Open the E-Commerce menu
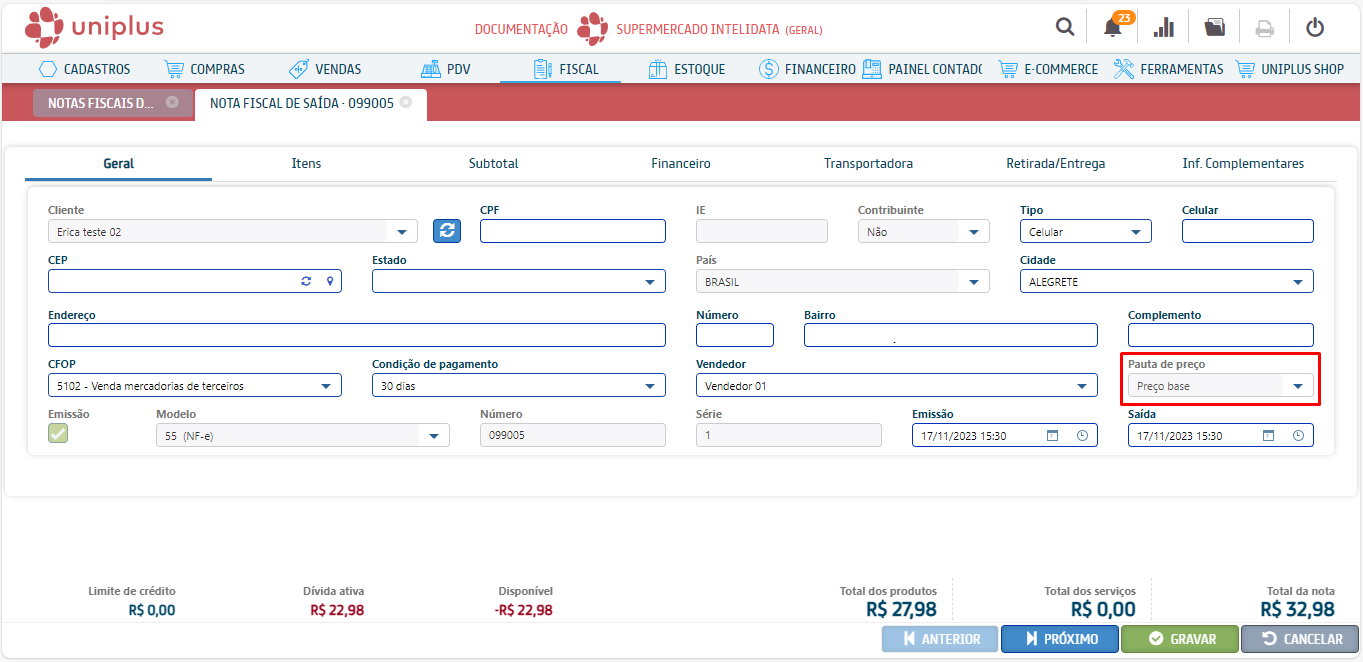1363x662 pixels. 1048,69
